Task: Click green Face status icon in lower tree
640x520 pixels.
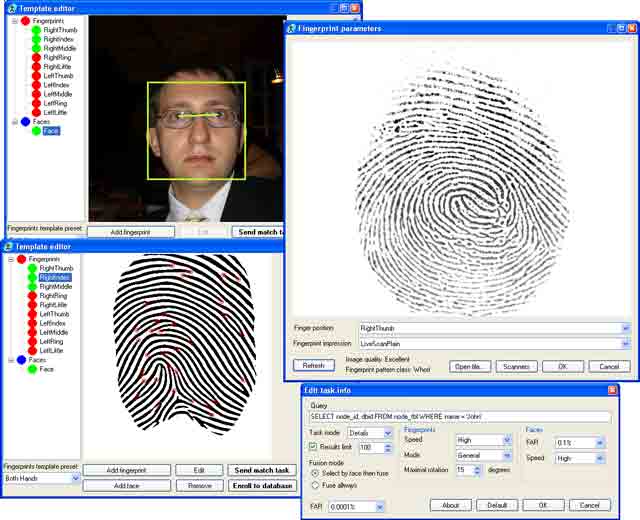Action: click(33, 369)
